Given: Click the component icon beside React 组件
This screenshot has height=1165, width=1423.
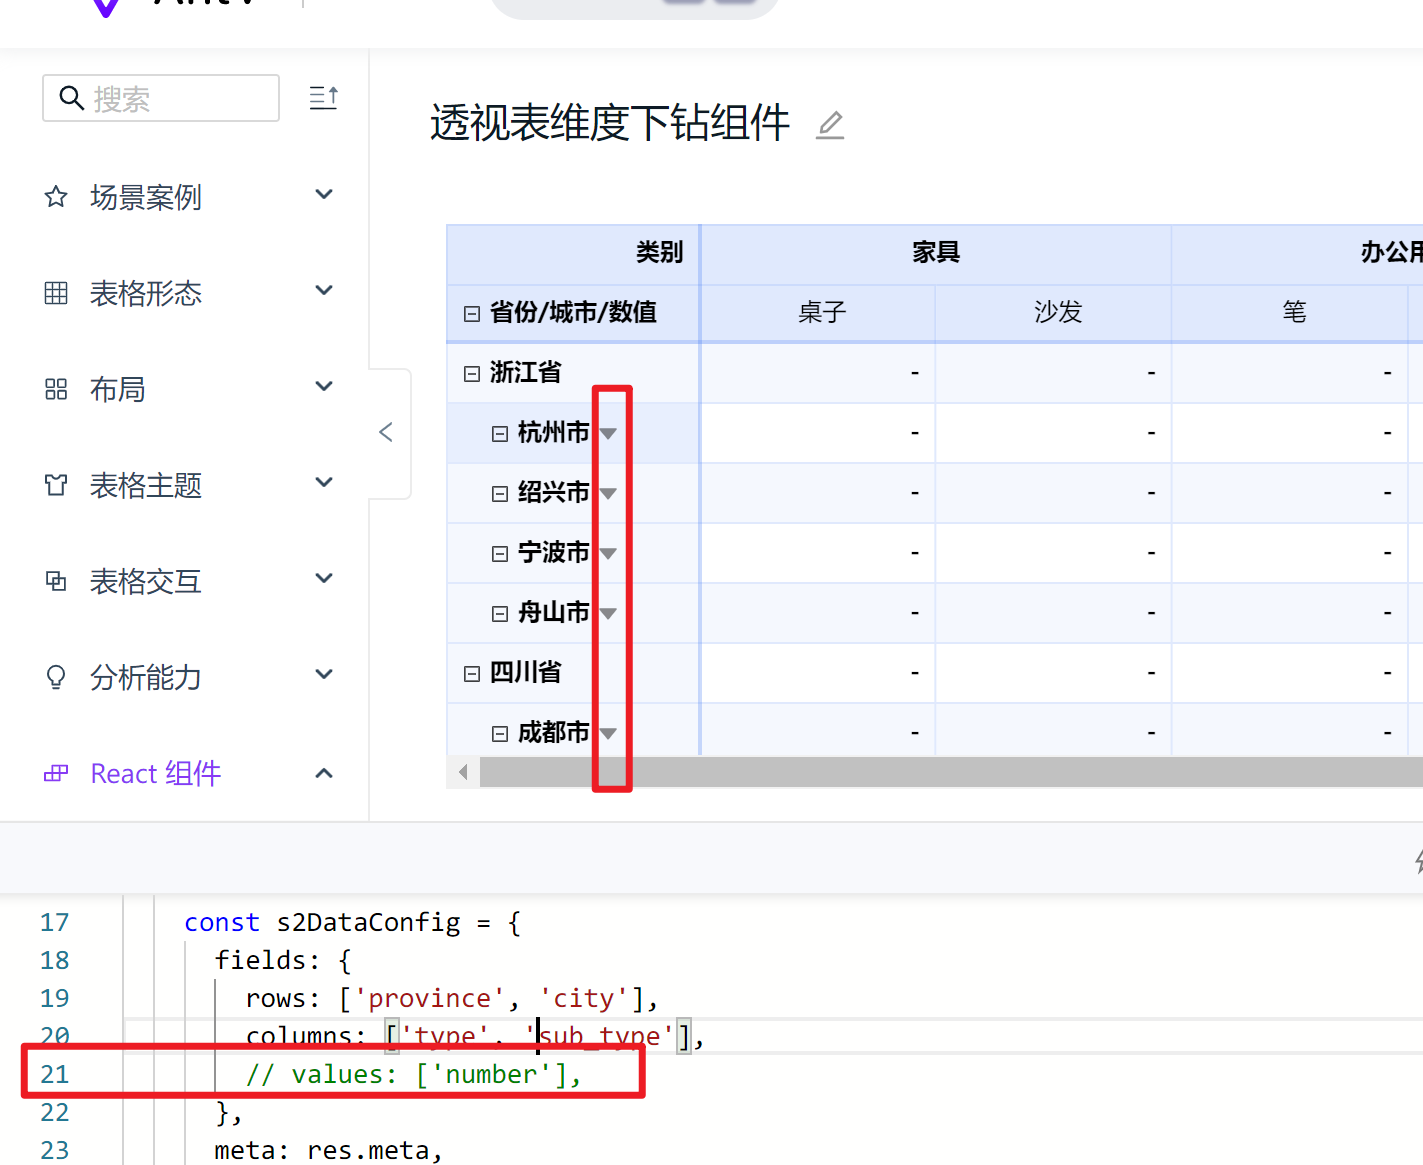Looking at the screenshot, I should pyautogui.click(x=55, y=773).
